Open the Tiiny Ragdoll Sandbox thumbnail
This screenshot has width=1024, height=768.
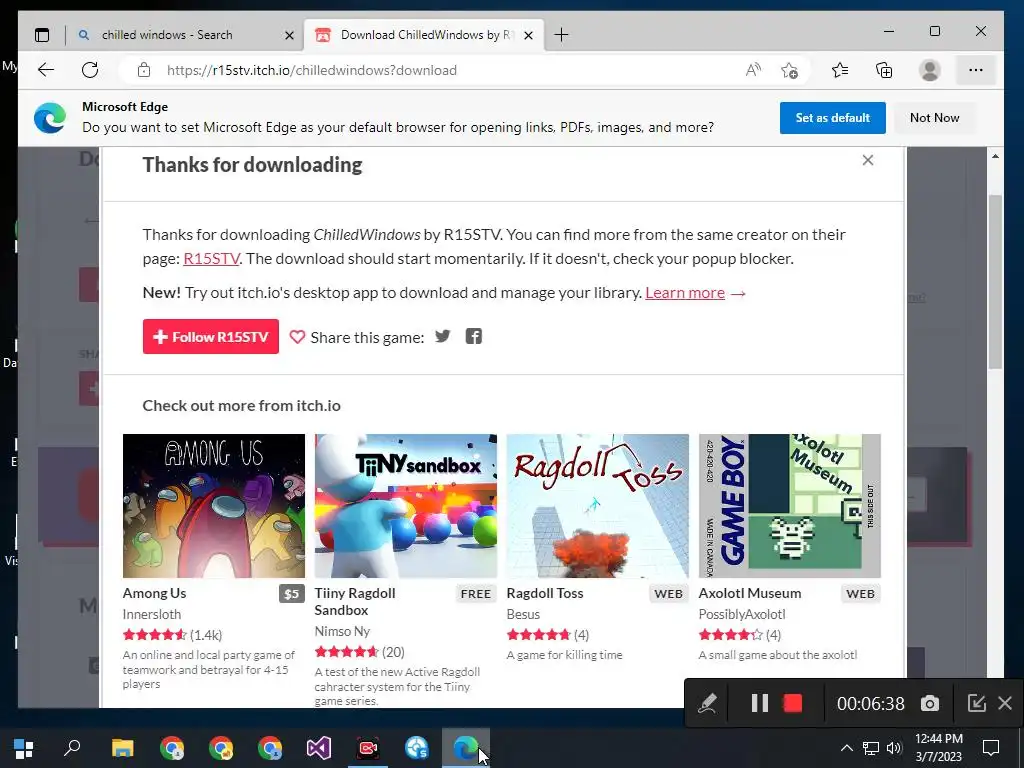coord(406,505)
